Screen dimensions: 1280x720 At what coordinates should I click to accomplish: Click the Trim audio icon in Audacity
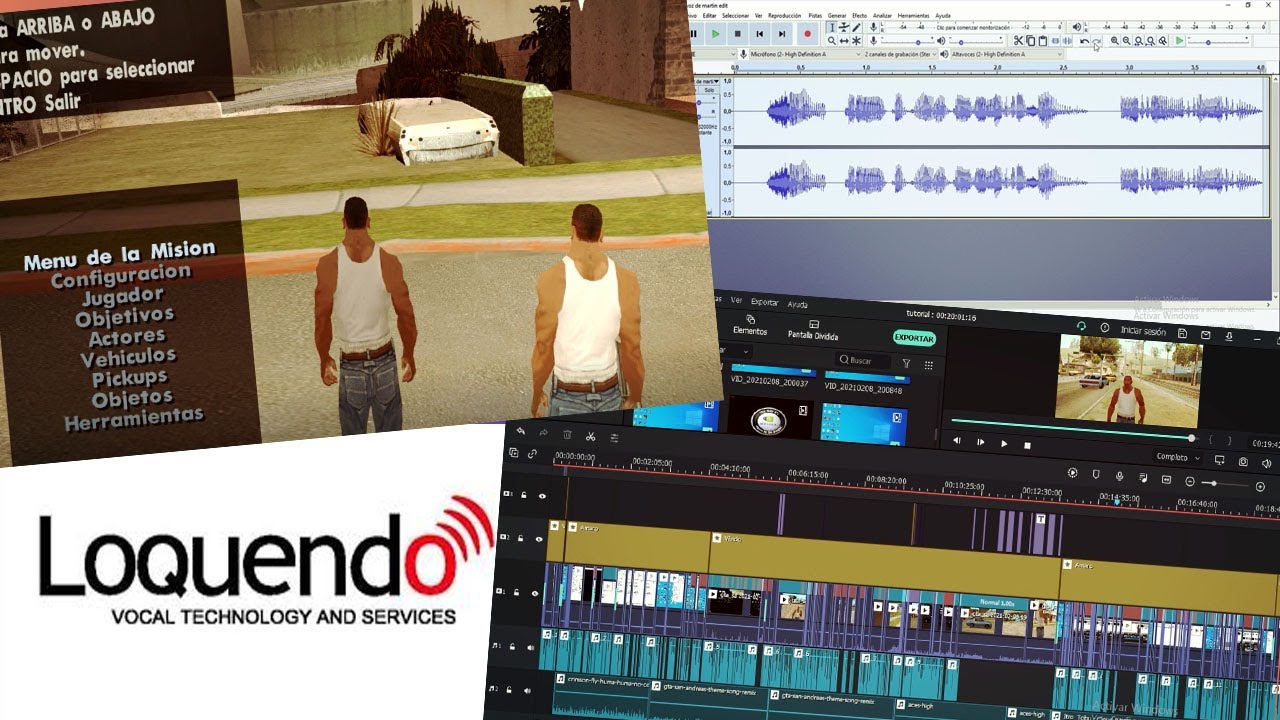1056,41
